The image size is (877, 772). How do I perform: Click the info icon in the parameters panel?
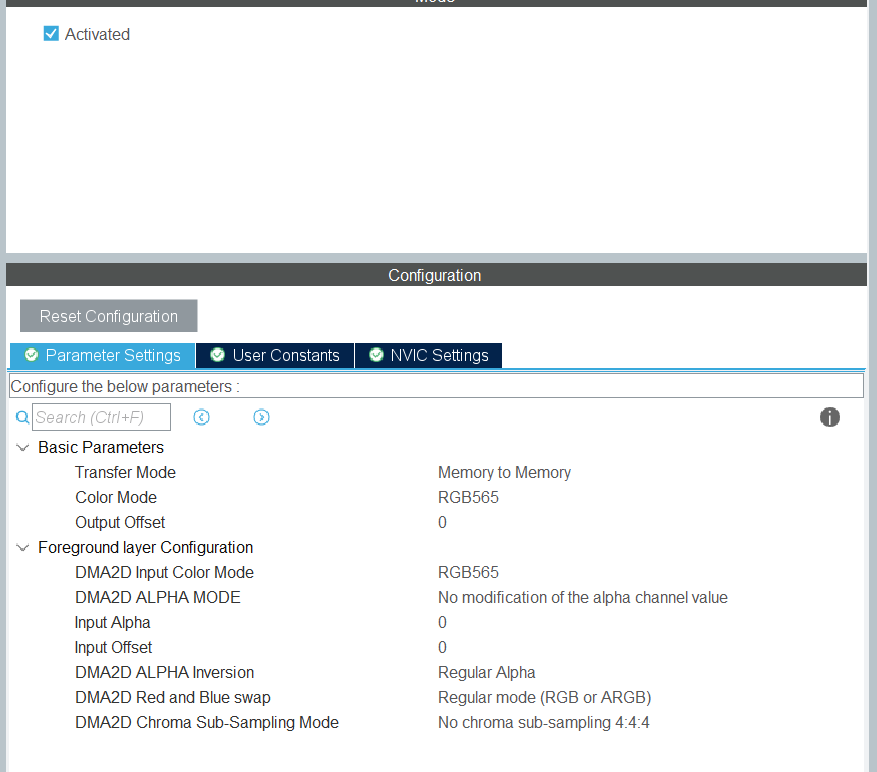(x=830, y=417)
